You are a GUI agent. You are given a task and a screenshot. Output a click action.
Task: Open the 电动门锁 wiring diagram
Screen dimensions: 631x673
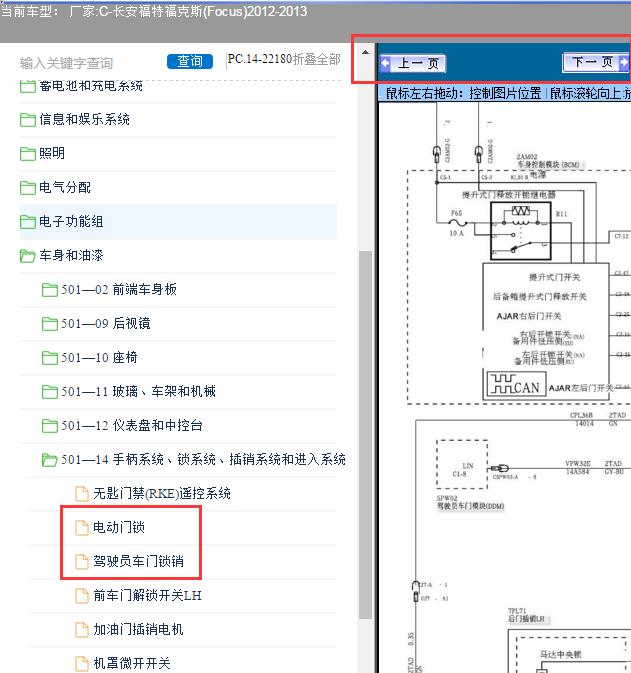[x=119, y=527]
